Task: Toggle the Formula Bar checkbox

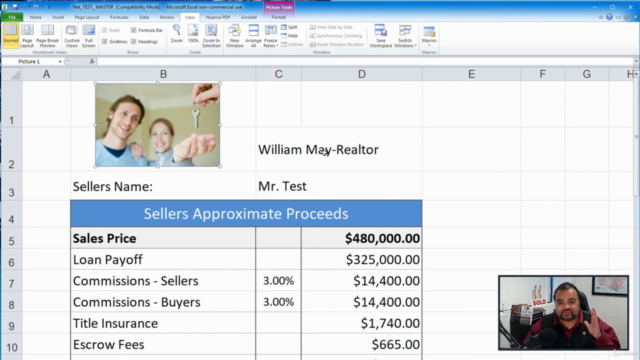Action: click(147, 30)
